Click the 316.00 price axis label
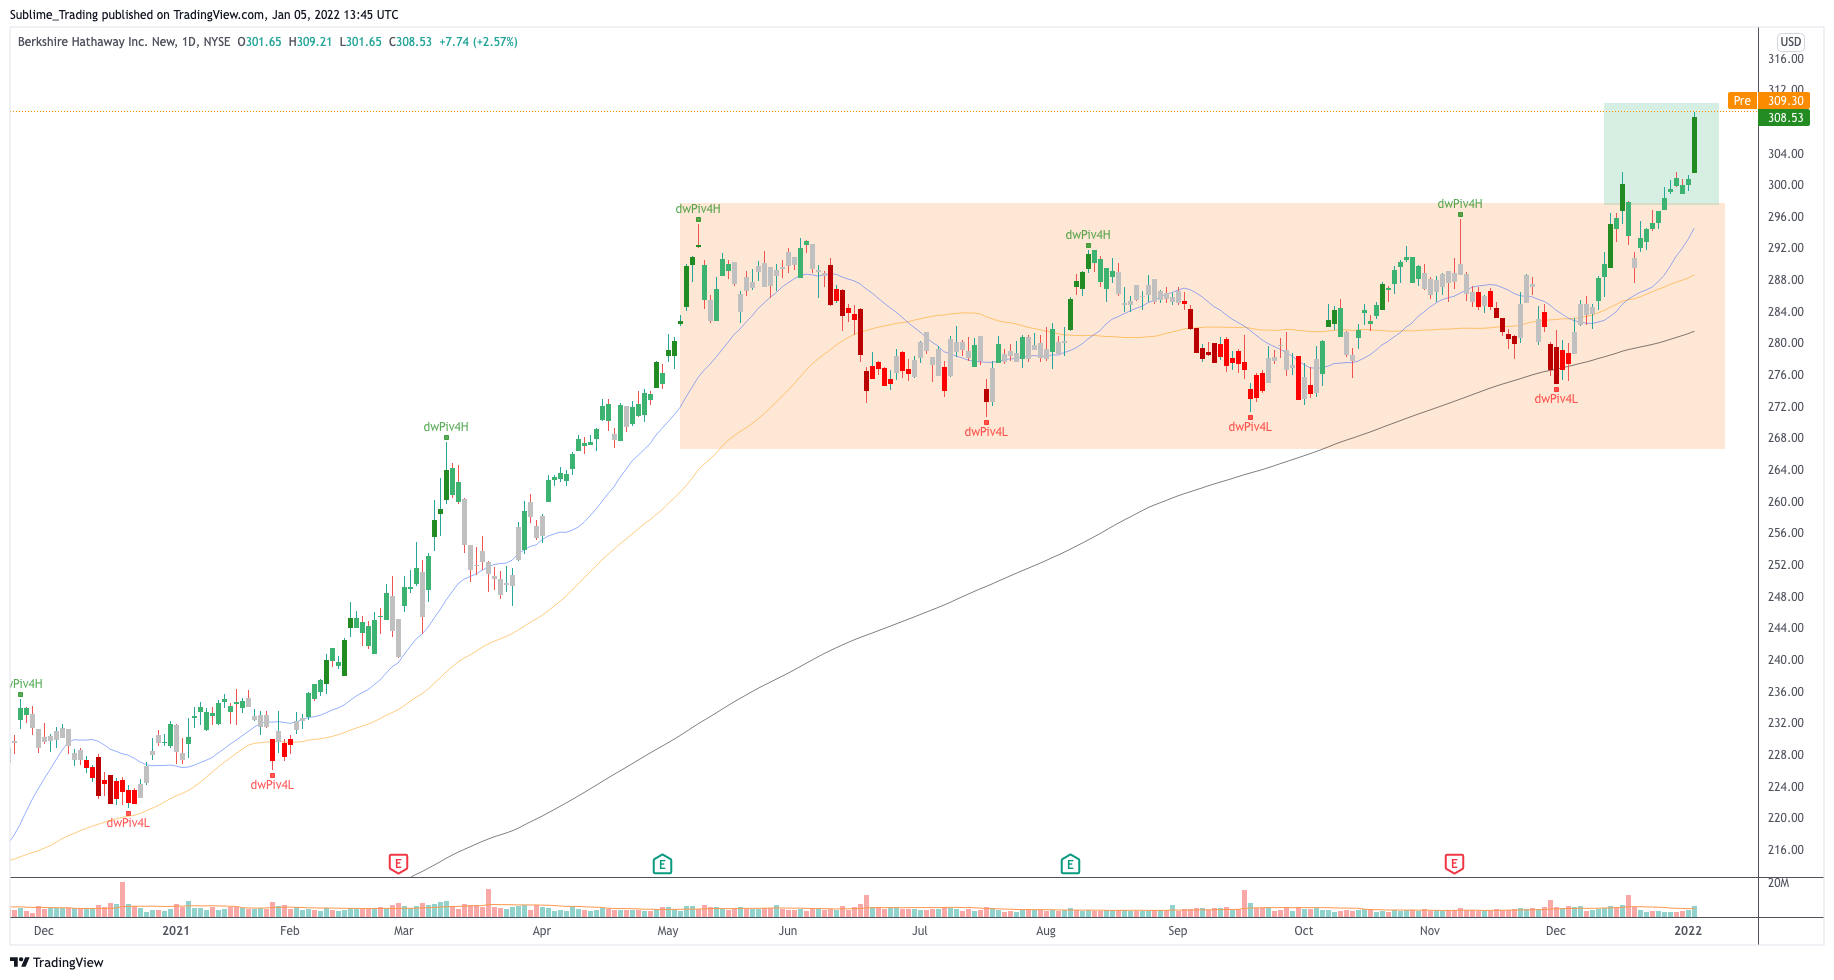Image resolution: width=1834 pixels, height=980 pixels. 1785,59
